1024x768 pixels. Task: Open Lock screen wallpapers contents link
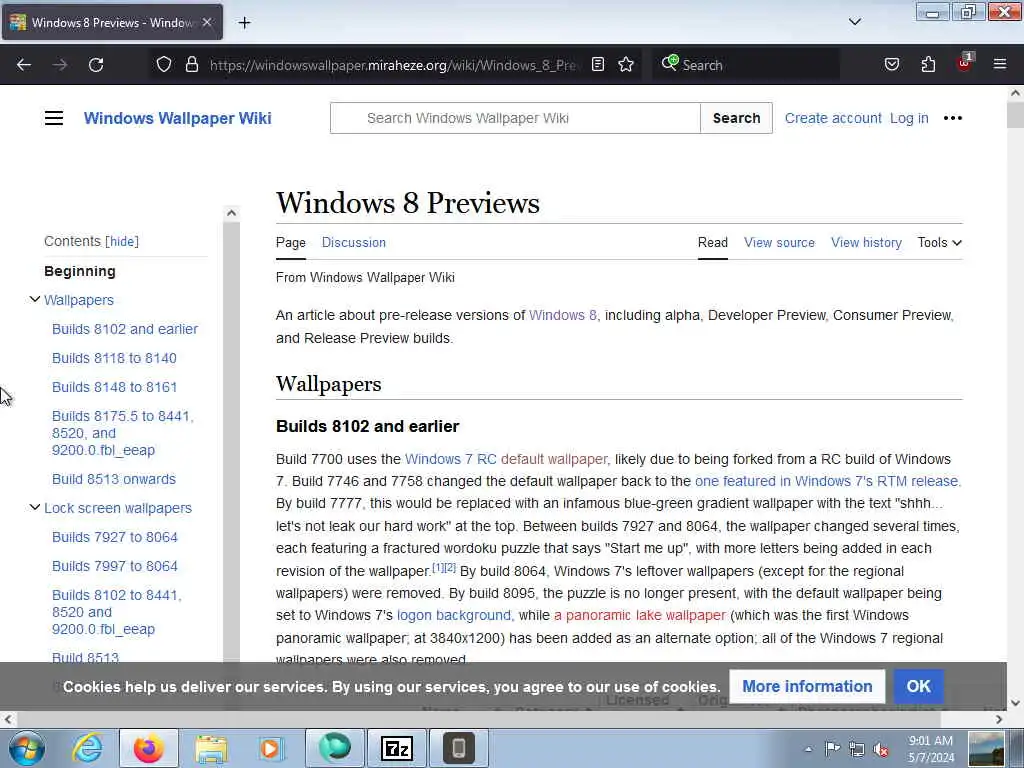[118, 508]
